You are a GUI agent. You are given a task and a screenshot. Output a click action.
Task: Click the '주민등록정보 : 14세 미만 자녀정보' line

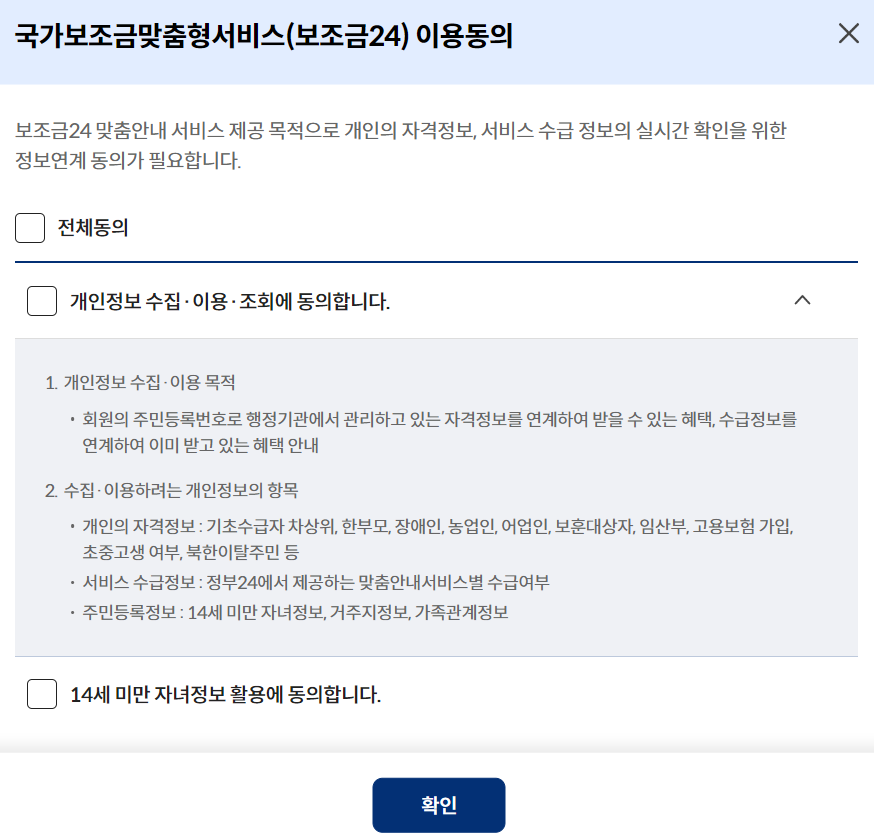tap(295, 613)
